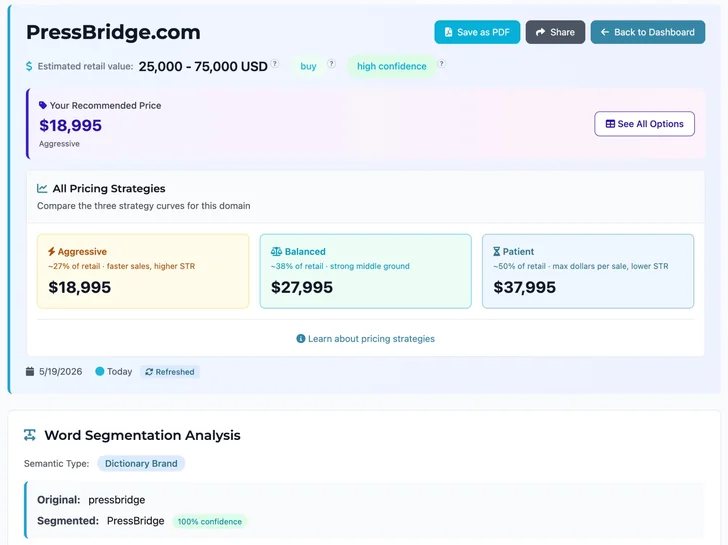
Task: Select the Balanced pricing strategy card
Action: (x=365, y=271)
